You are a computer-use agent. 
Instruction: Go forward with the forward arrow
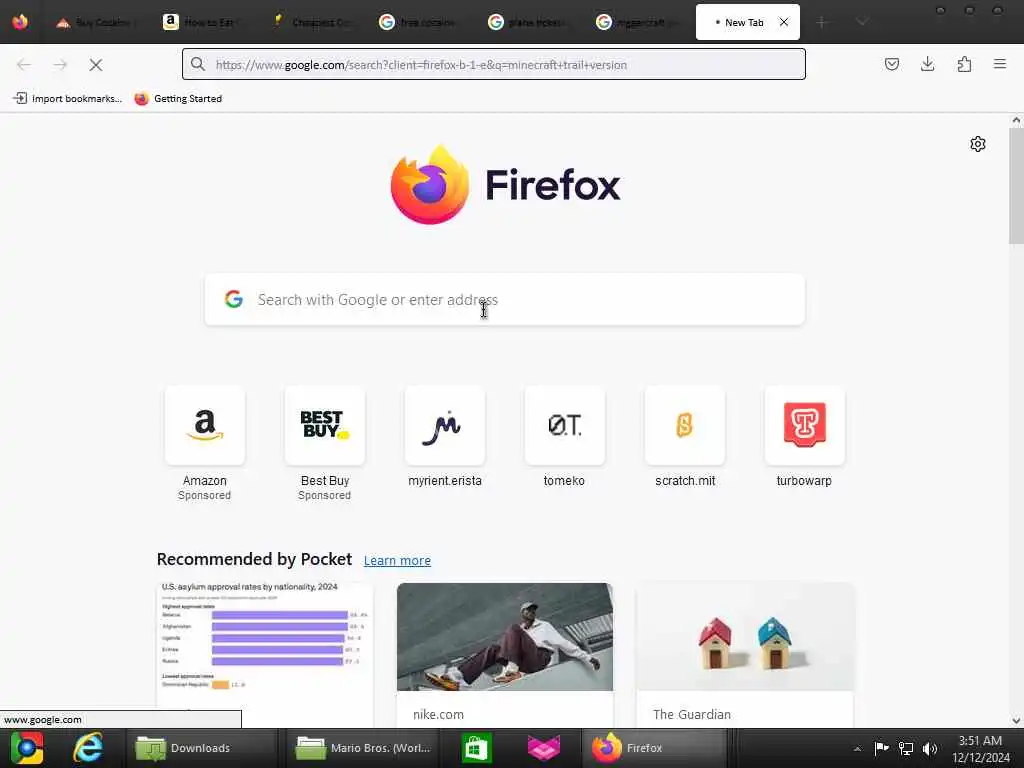coord(60,65)
